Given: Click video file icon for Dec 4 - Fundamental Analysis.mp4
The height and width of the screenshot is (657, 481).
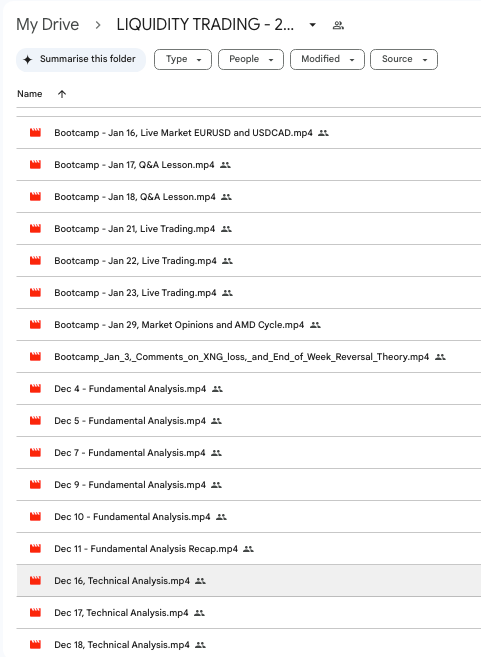Looking at the screenshot, I should point(36,389).
